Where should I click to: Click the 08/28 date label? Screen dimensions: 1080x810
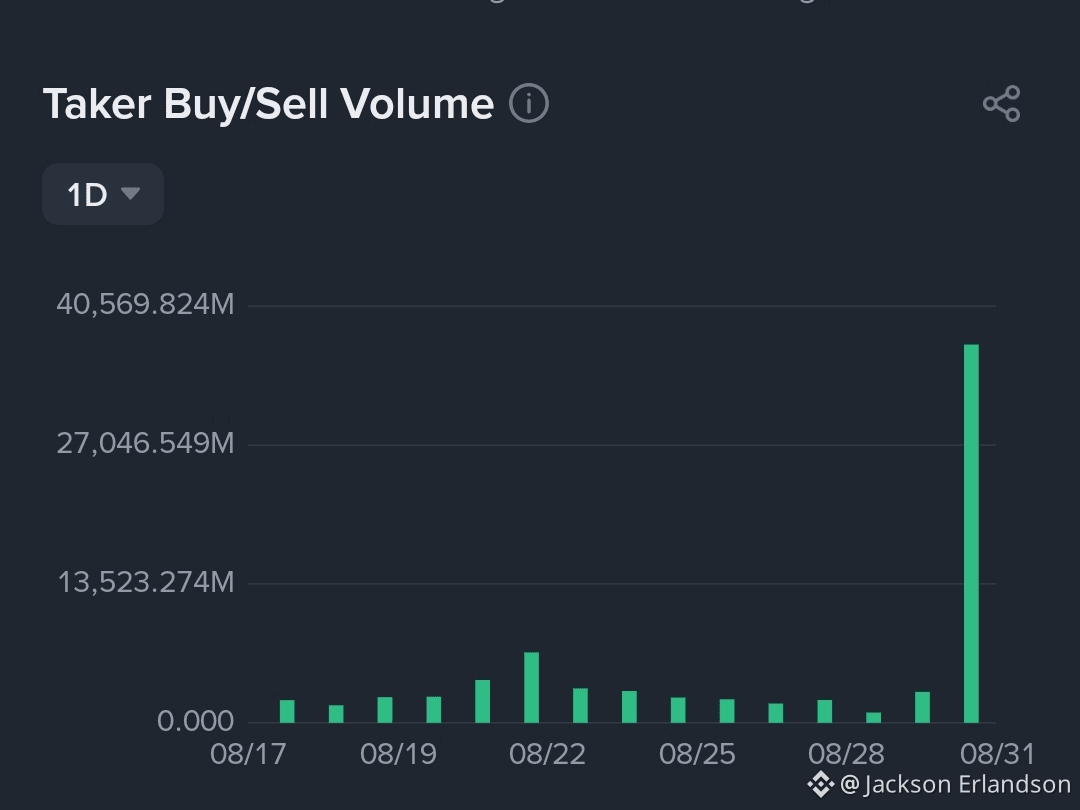(847, 754)
